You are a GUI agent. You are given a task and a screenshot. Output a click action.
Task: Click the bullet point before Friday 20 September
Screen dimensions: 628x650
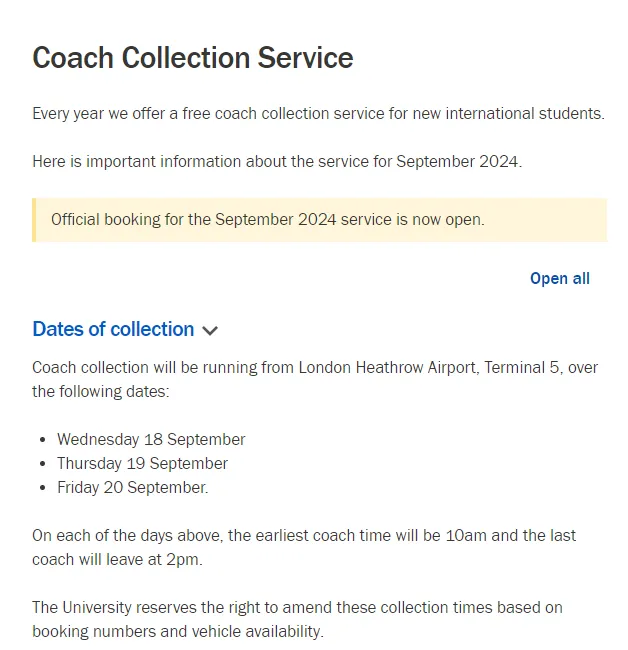tap(42, 488)
